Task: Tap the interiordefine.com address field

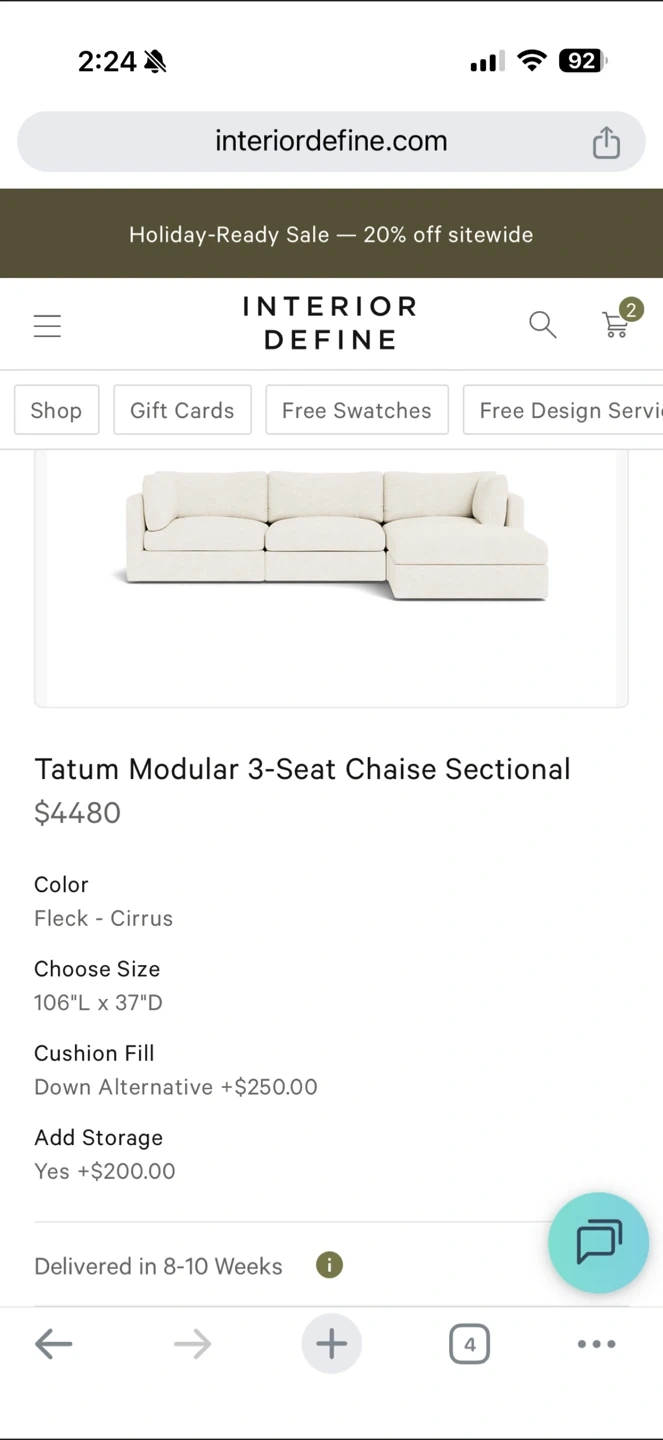Action: pyautogui.click(x=331, y=141)
